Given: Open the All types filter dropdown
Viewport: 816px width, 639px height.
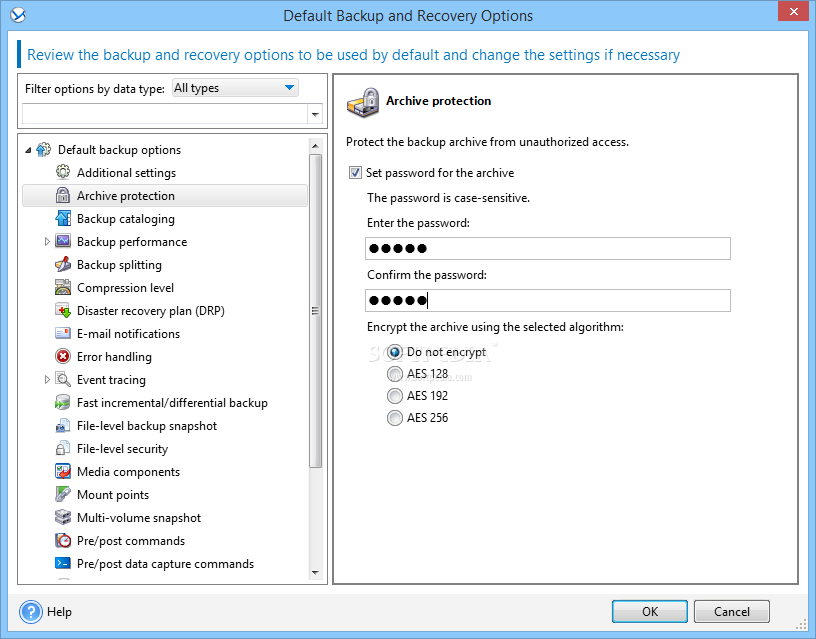Looking at the screenshot, I should (235, 88).
